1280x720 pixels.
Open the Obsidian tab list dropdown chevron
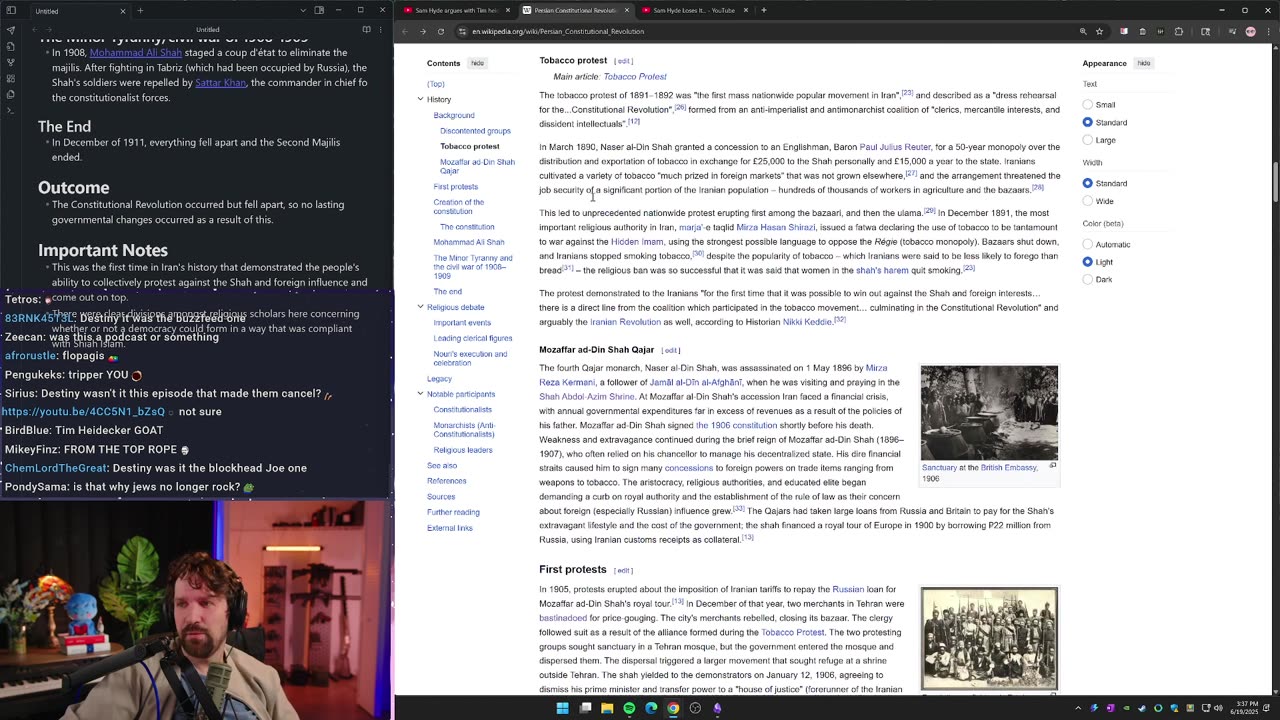click(x=302, y=11)
